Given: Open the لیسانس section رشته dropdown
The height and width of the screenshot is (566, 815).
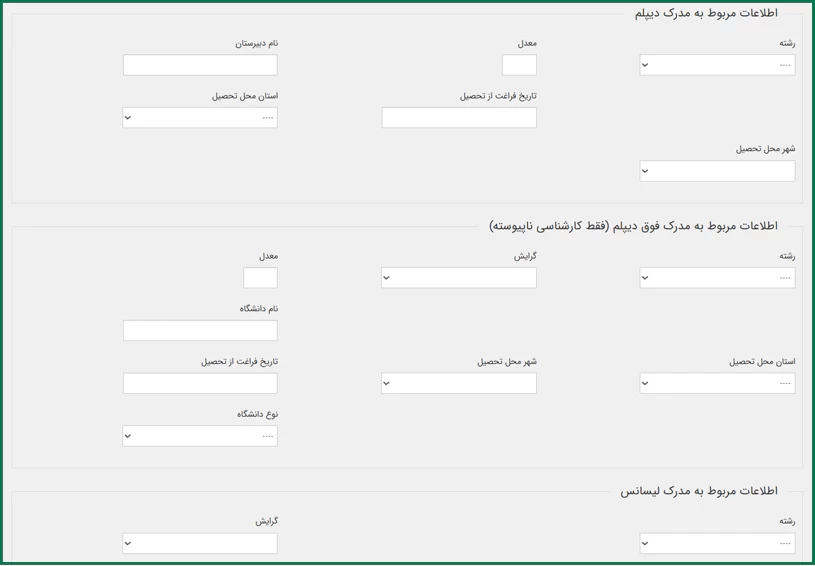Looking at the screenshot, I should click(x=717, y=543).
